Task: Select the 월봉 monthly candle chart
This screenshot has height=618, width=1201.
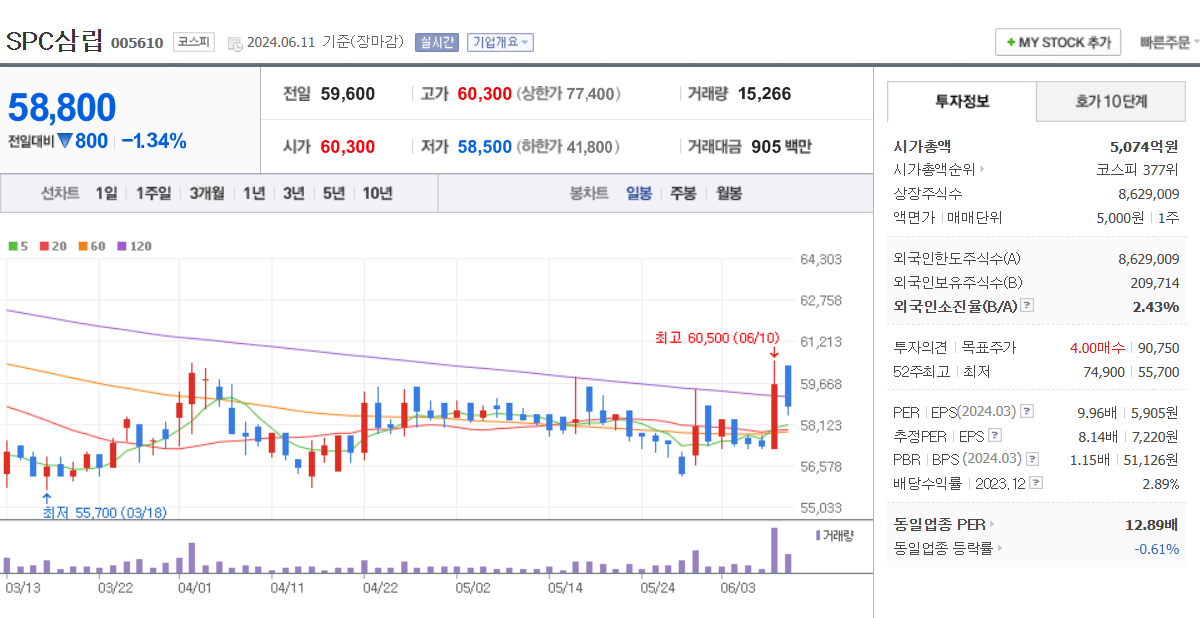Action: (x=729, y=193)
